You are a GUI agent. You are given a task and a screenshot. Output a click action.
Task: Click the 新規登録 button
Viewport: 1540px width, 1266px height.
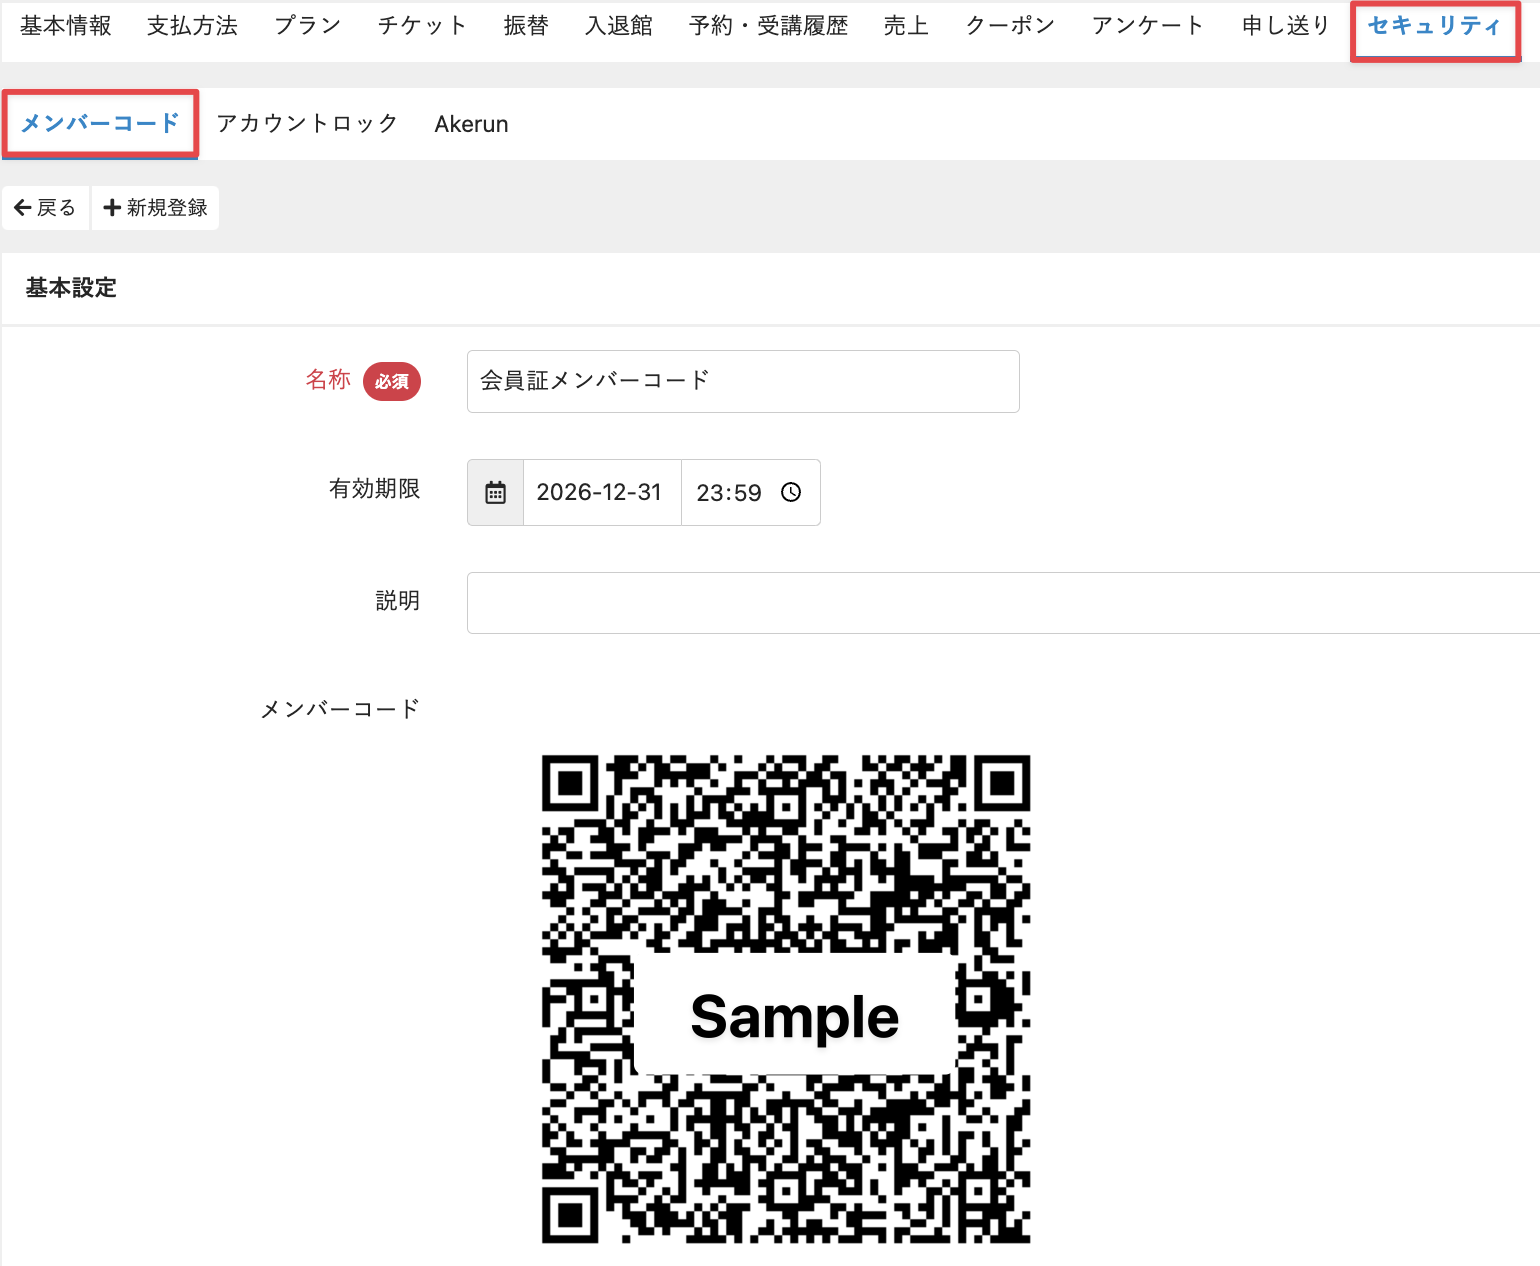click(156, 208)
